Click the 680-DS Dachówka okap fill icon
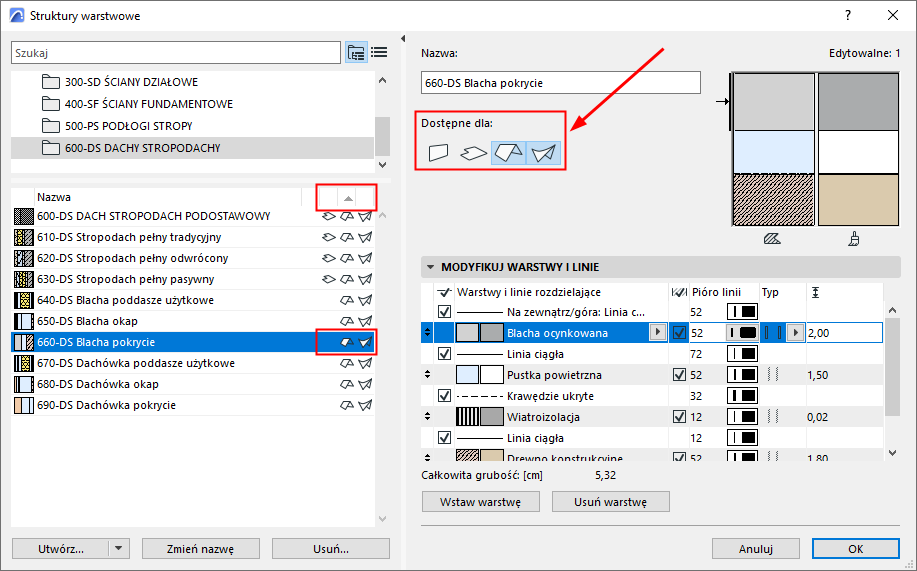917x571 pixels. 24,384
